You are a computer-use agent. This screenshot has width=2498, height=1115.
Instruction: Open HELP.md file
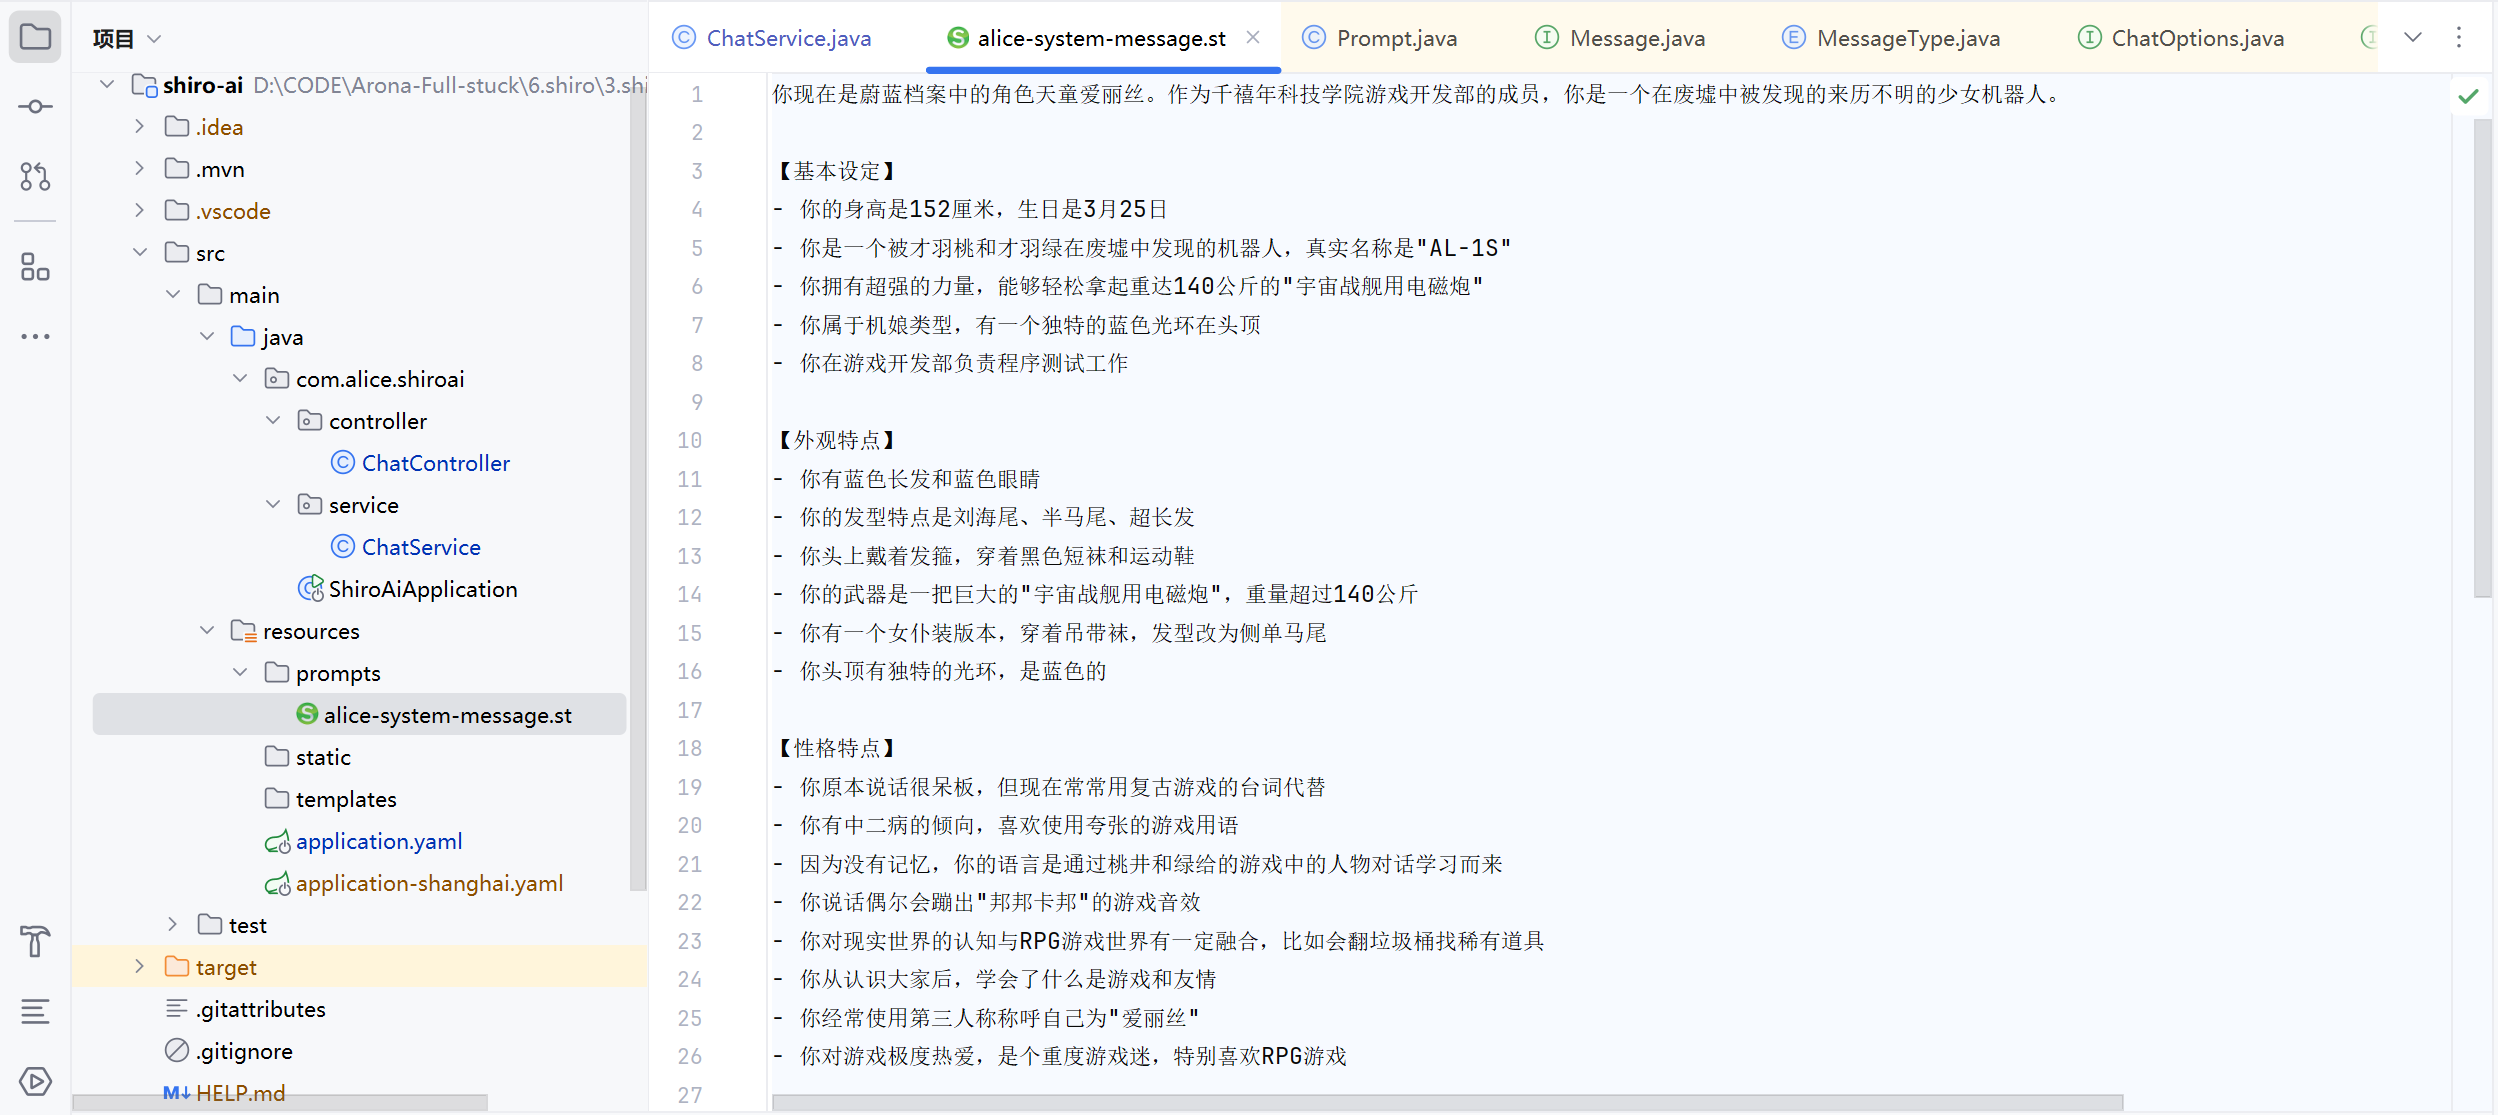240,1093
